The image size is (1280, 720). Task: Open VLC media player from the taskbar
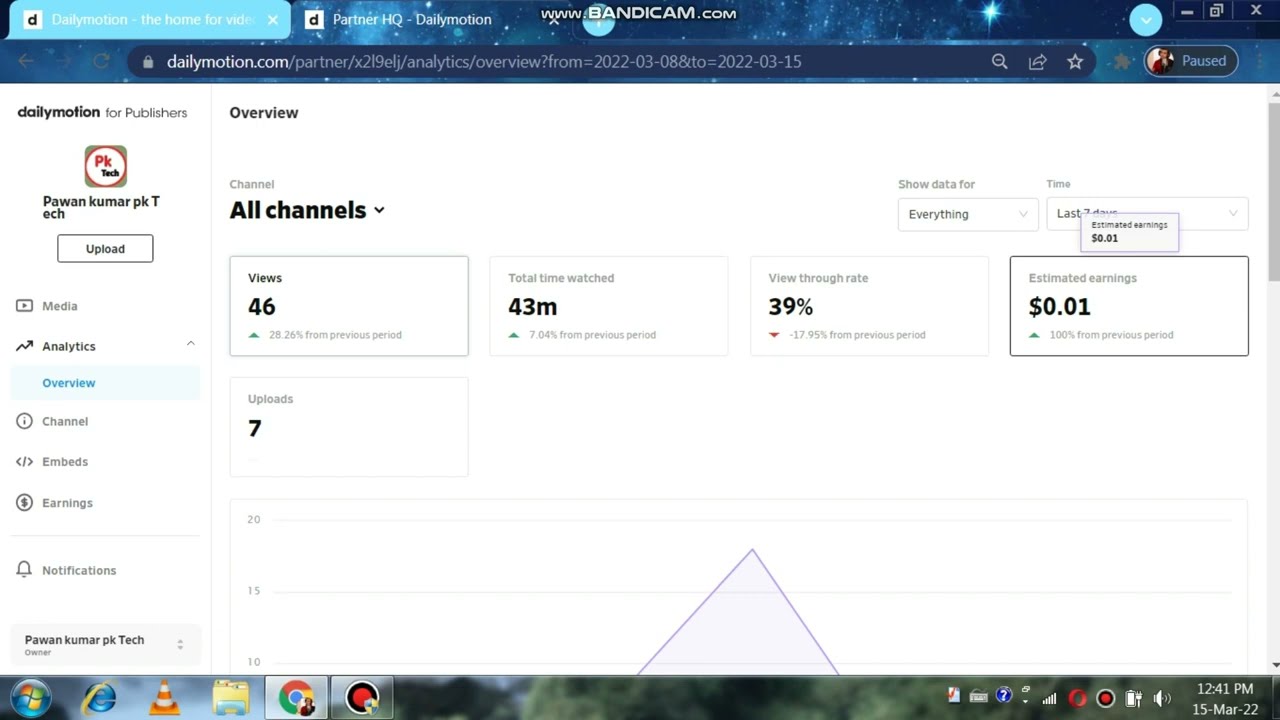(x=165, y=698)
